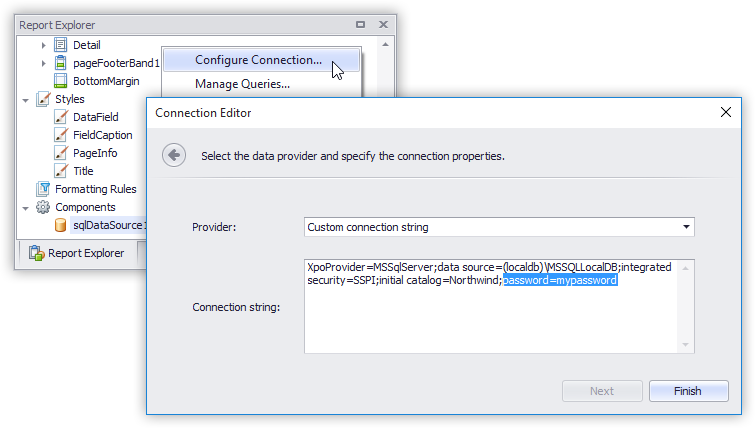Choose Configure Connection from context menu
Screen dimensions: 755x428
point(258,60)
